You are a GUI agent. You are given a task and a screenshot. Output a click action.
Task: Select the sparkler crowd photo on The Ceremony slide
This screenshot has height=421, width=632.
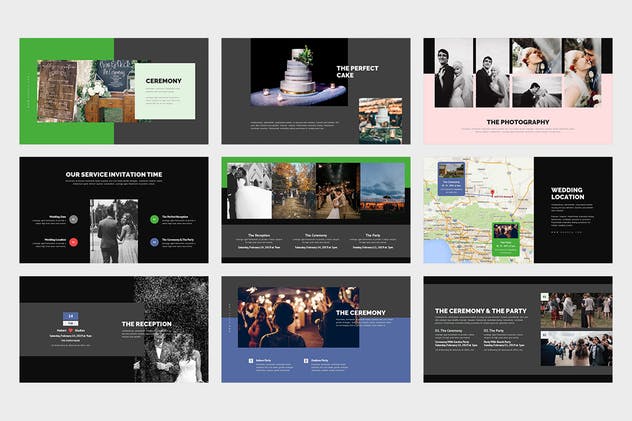click(299, 317)
